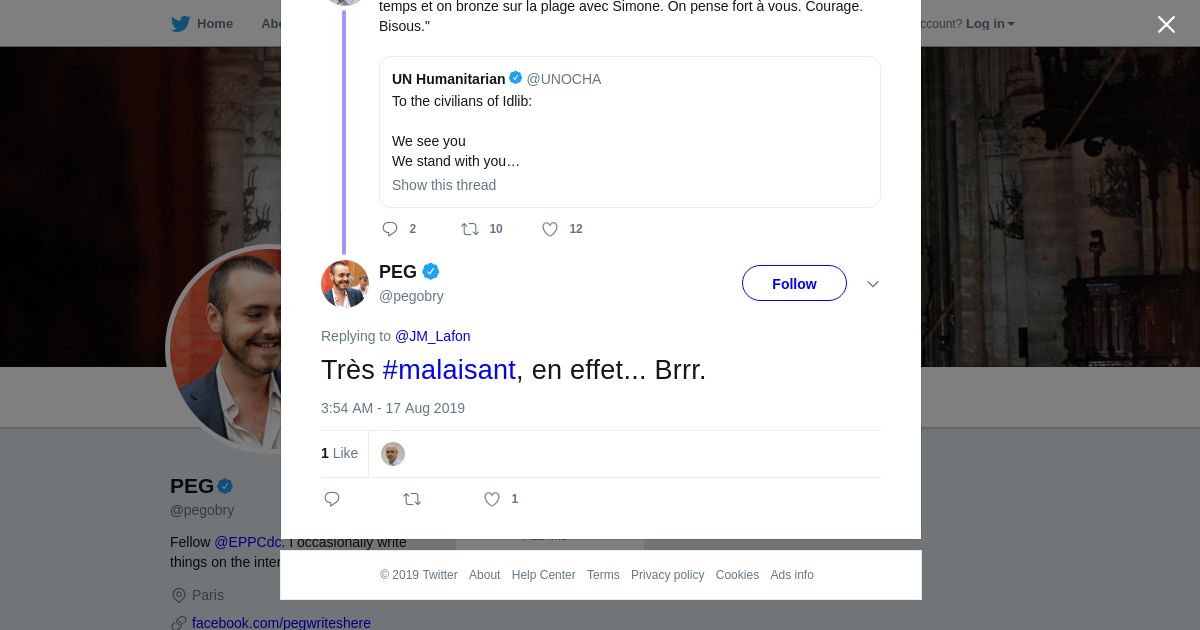This screenshot has width=1200, height=630.
Task: Open the Help Center footer link
Action: pyautogui.click(x=543, y=575)
